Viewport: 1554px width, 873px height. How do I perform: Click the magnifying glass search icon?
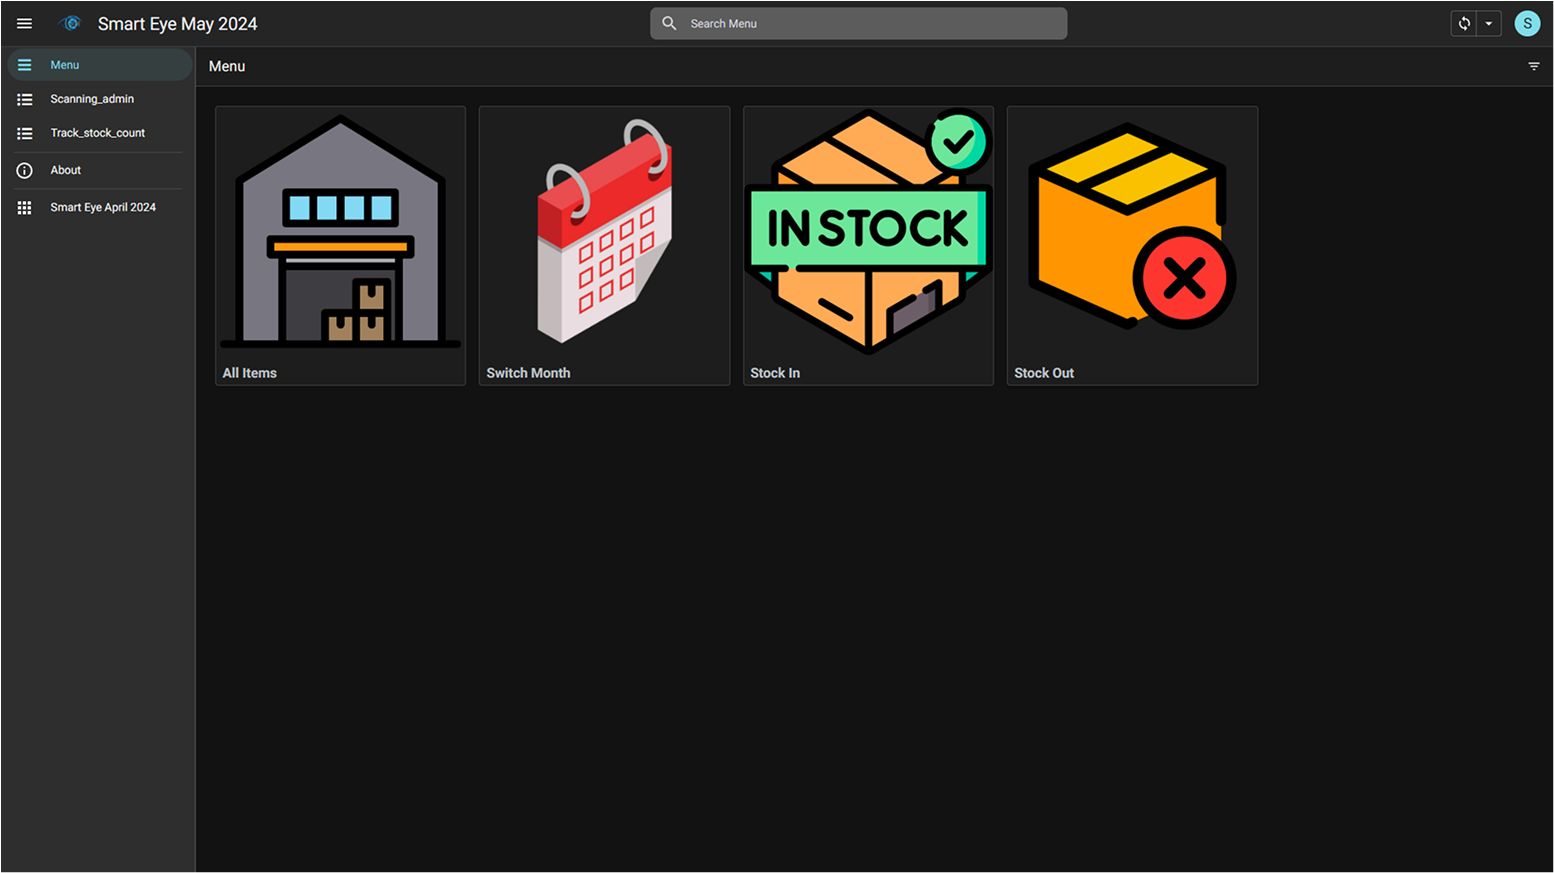[669, 24]
